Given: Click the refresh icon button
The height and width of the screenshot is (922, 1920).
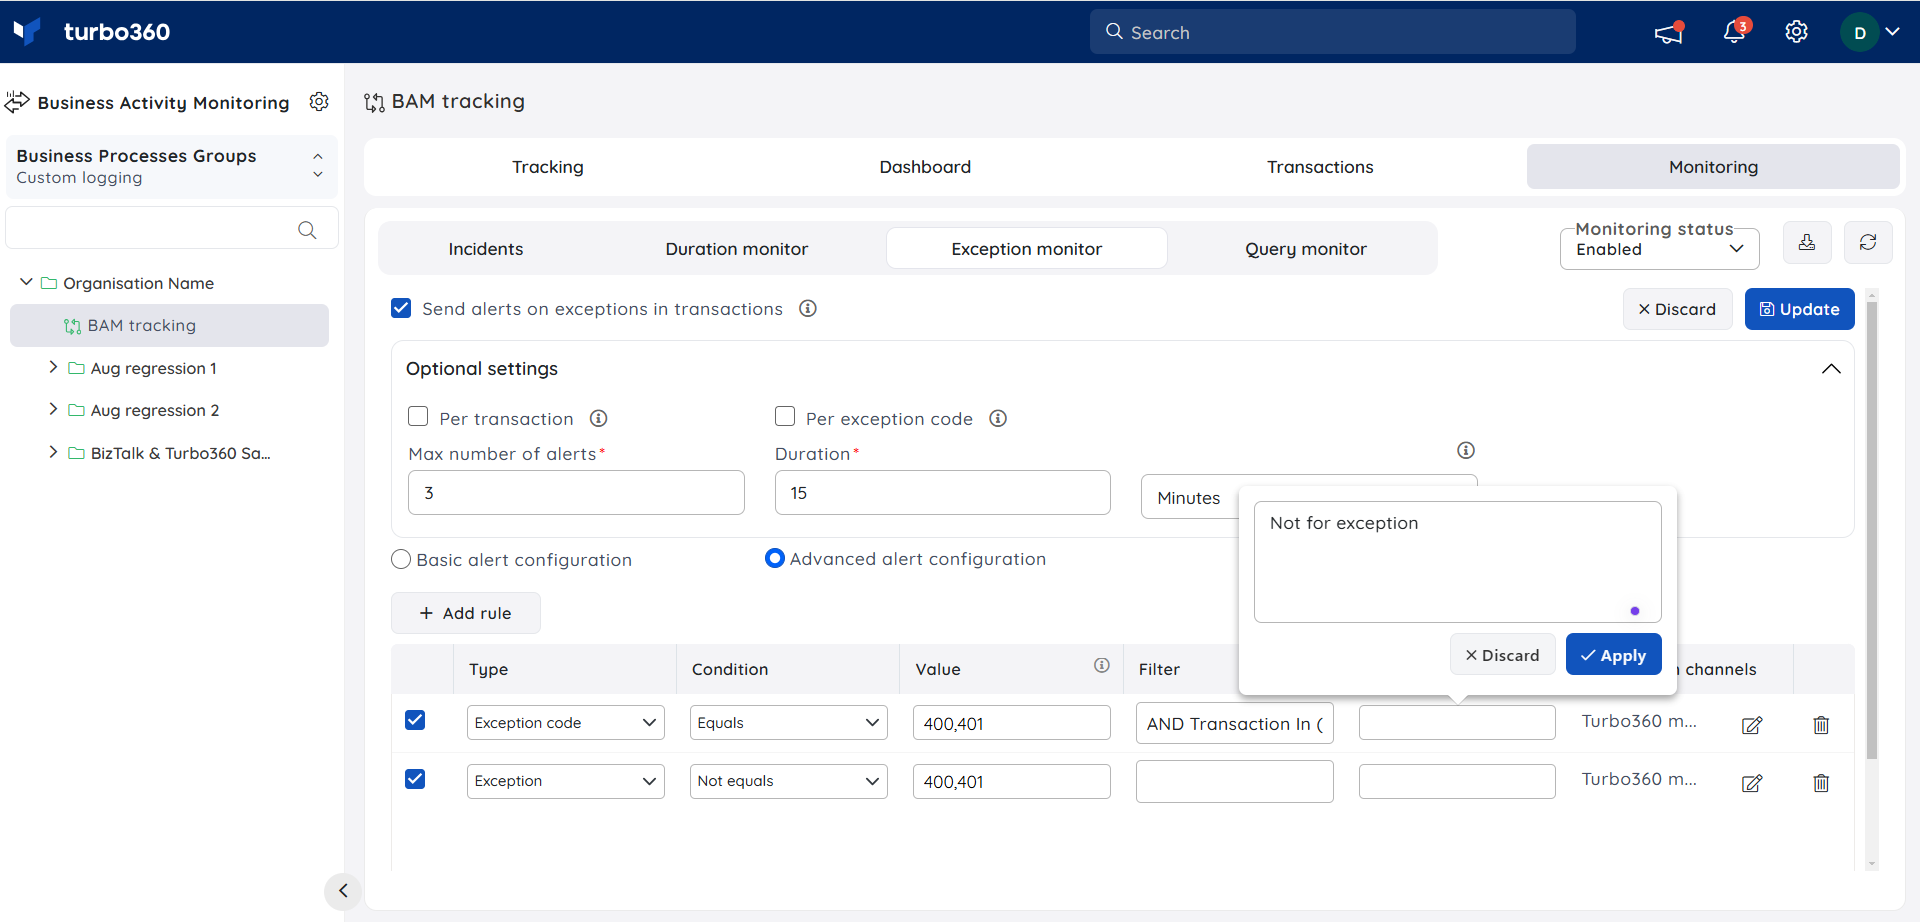Looking at the screenshot, I should [x=1868, y=242].
